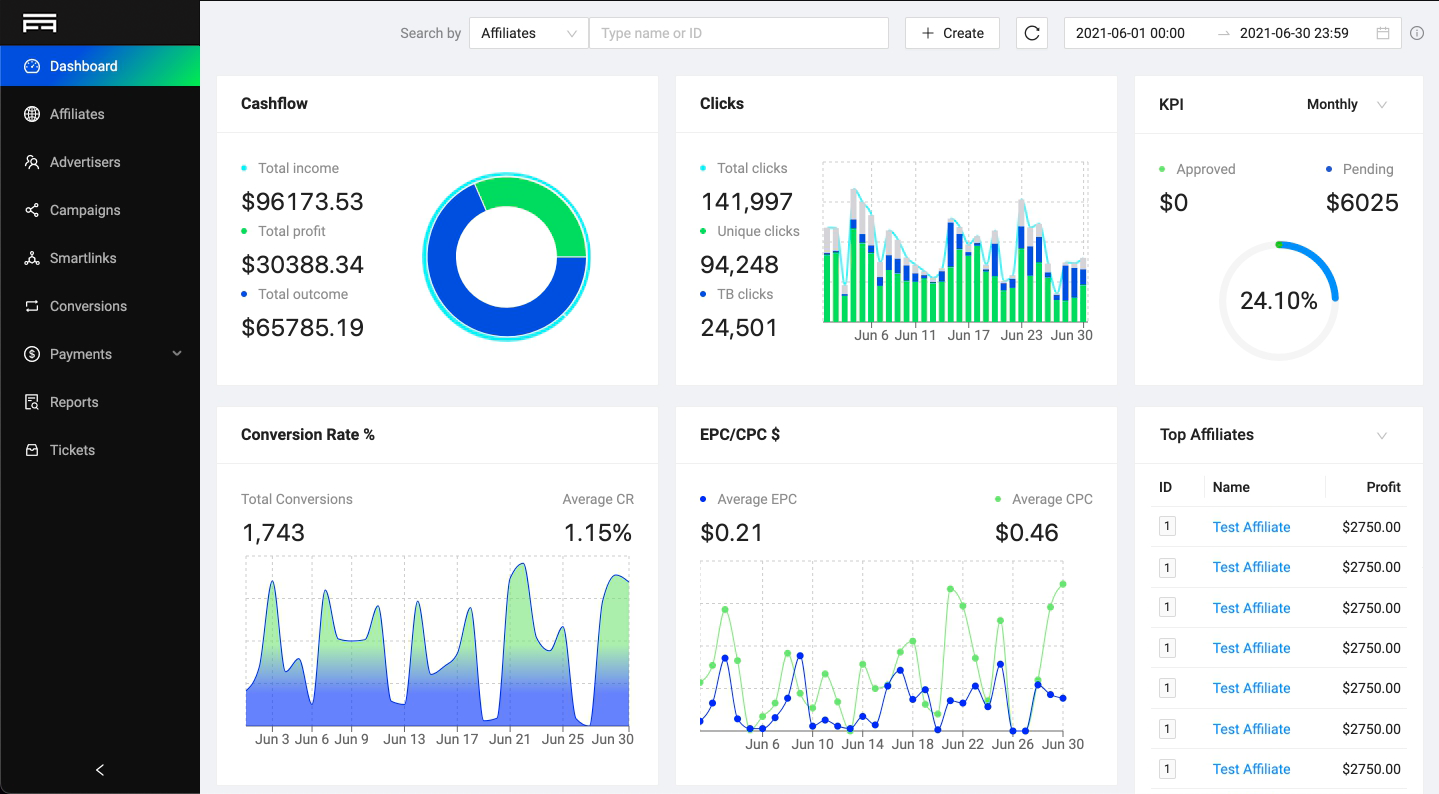Click the Clicks bar chart

(x=956, y=243)
